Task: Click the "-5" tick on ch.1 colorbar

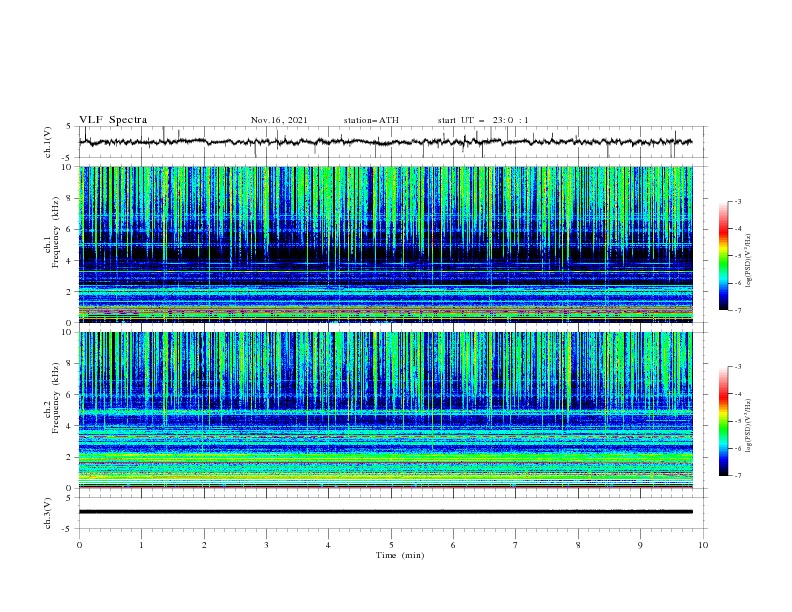Action: (x=738, y=256)
